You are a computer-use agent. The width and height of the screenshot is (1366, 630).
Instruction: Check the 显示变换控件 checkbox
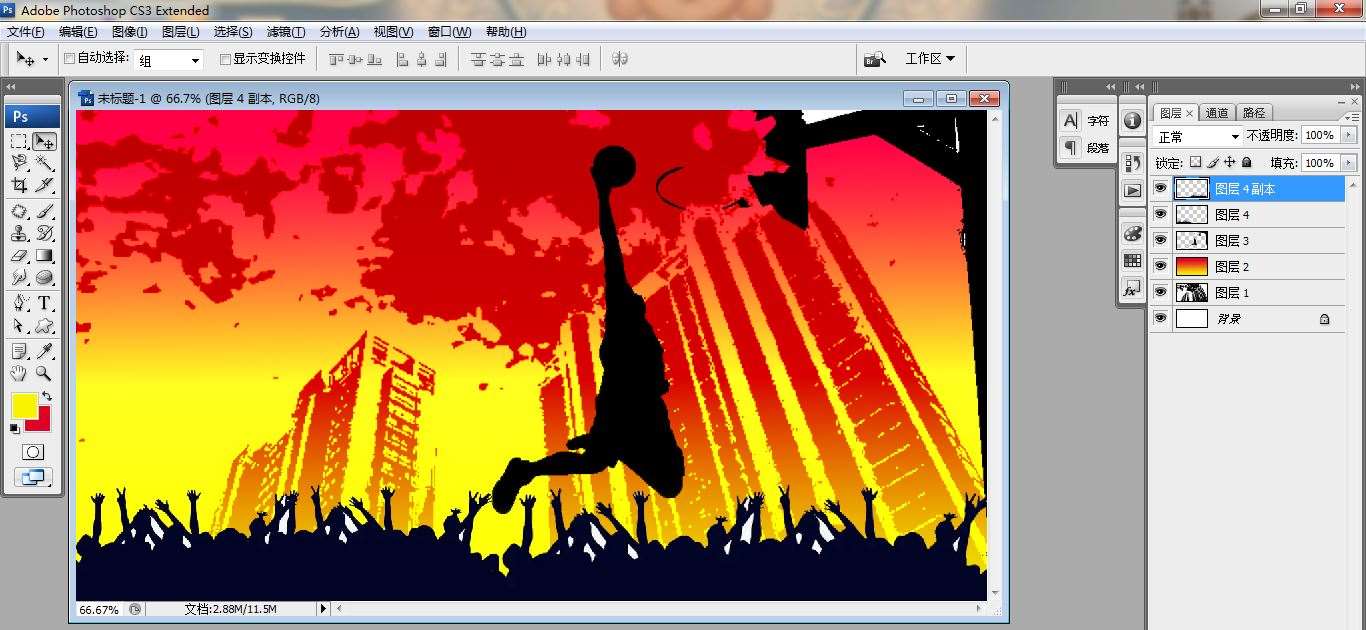tap(225, 59)
